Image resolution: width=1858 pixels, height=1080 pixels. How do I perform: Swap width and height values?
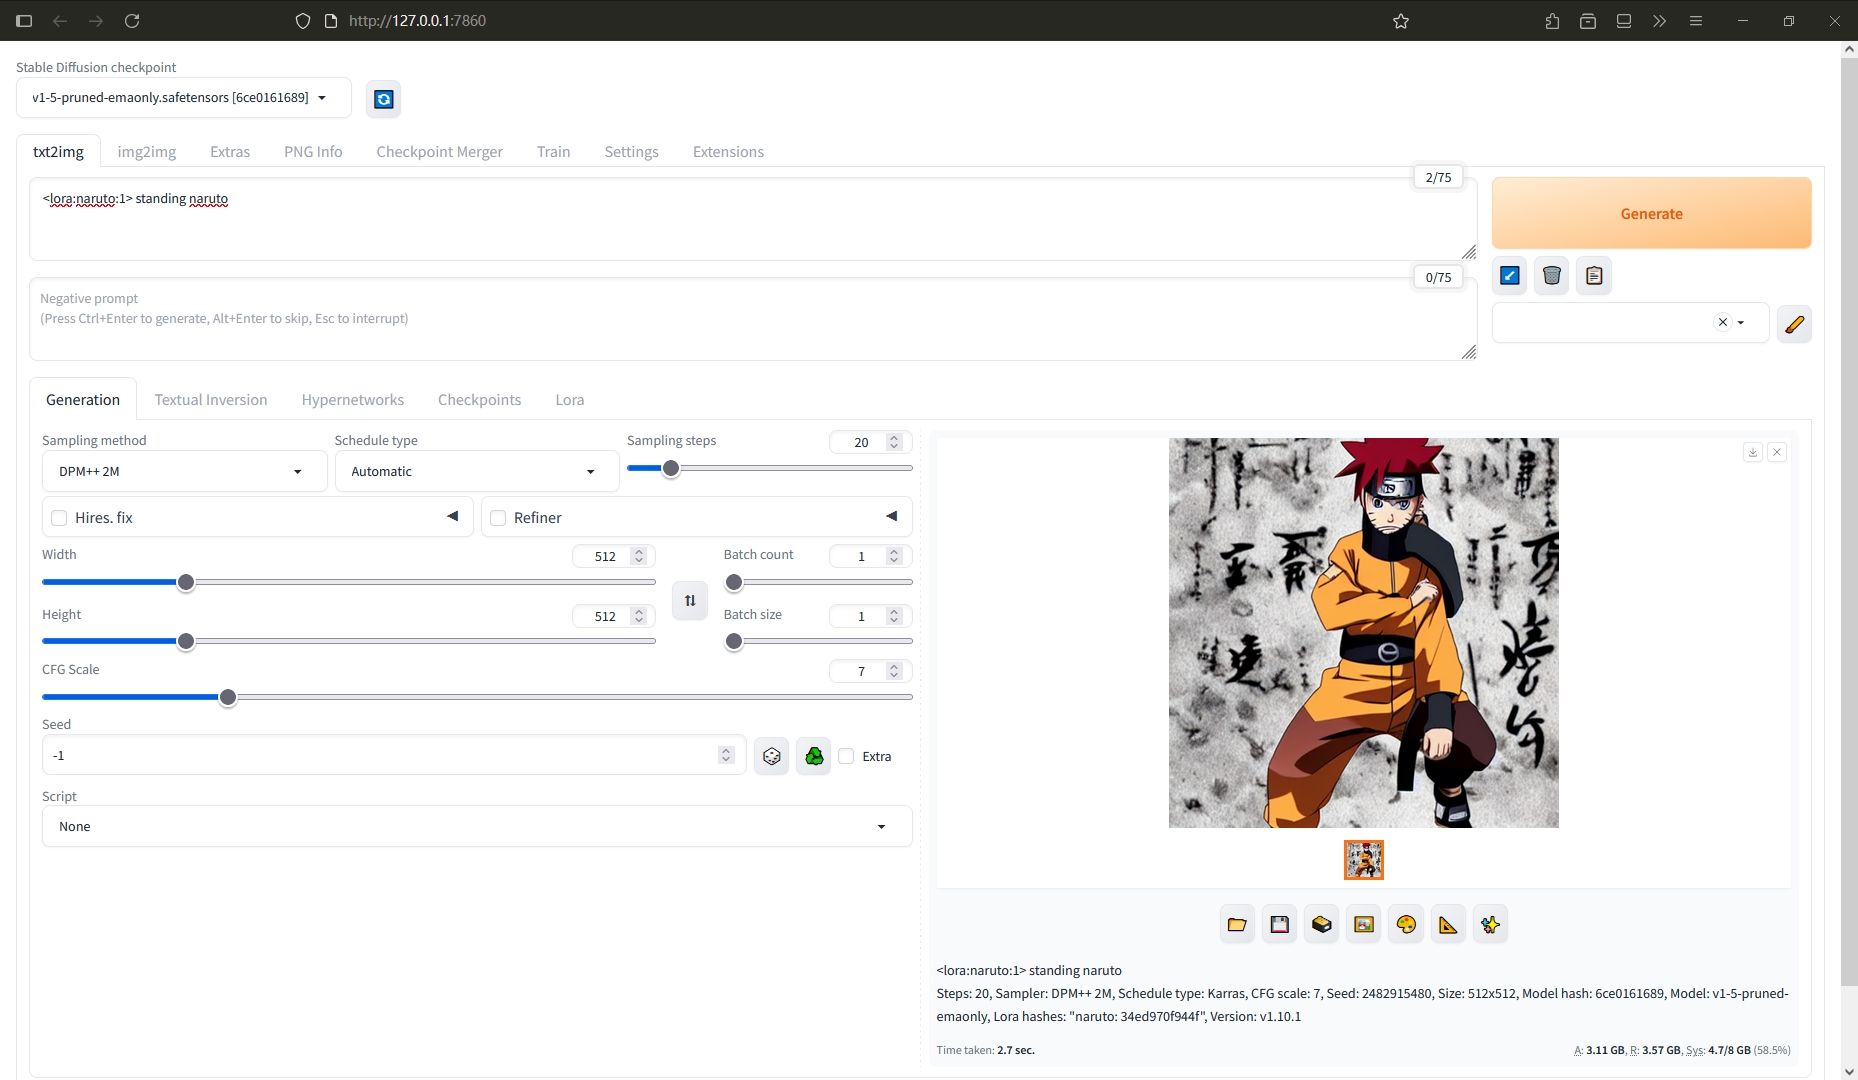pos(690,600)
